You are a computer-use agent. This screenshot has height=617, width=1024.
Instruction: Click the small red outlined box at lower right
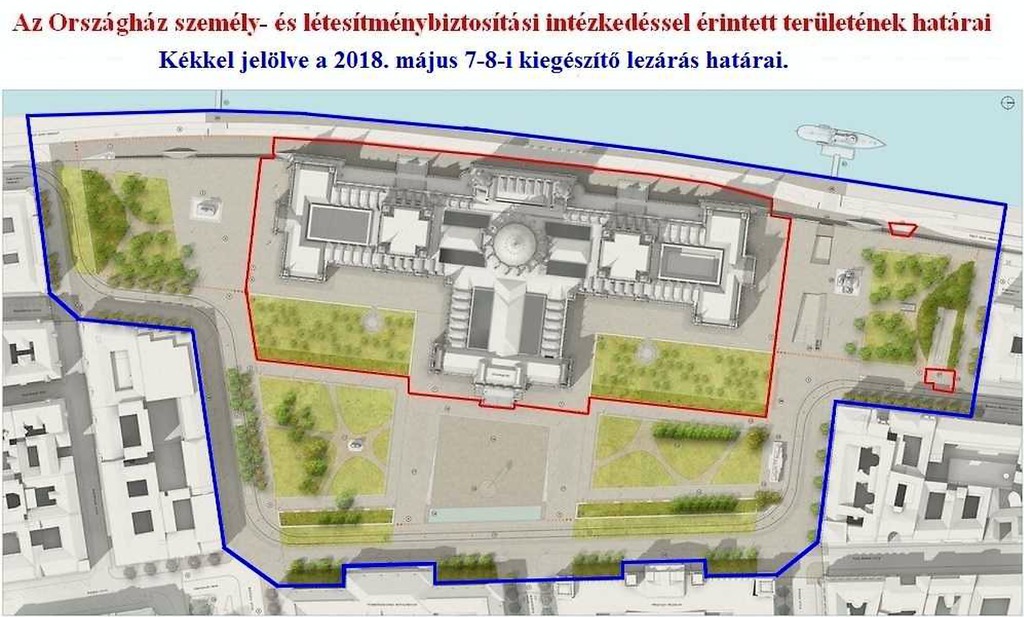click(939, 378)
